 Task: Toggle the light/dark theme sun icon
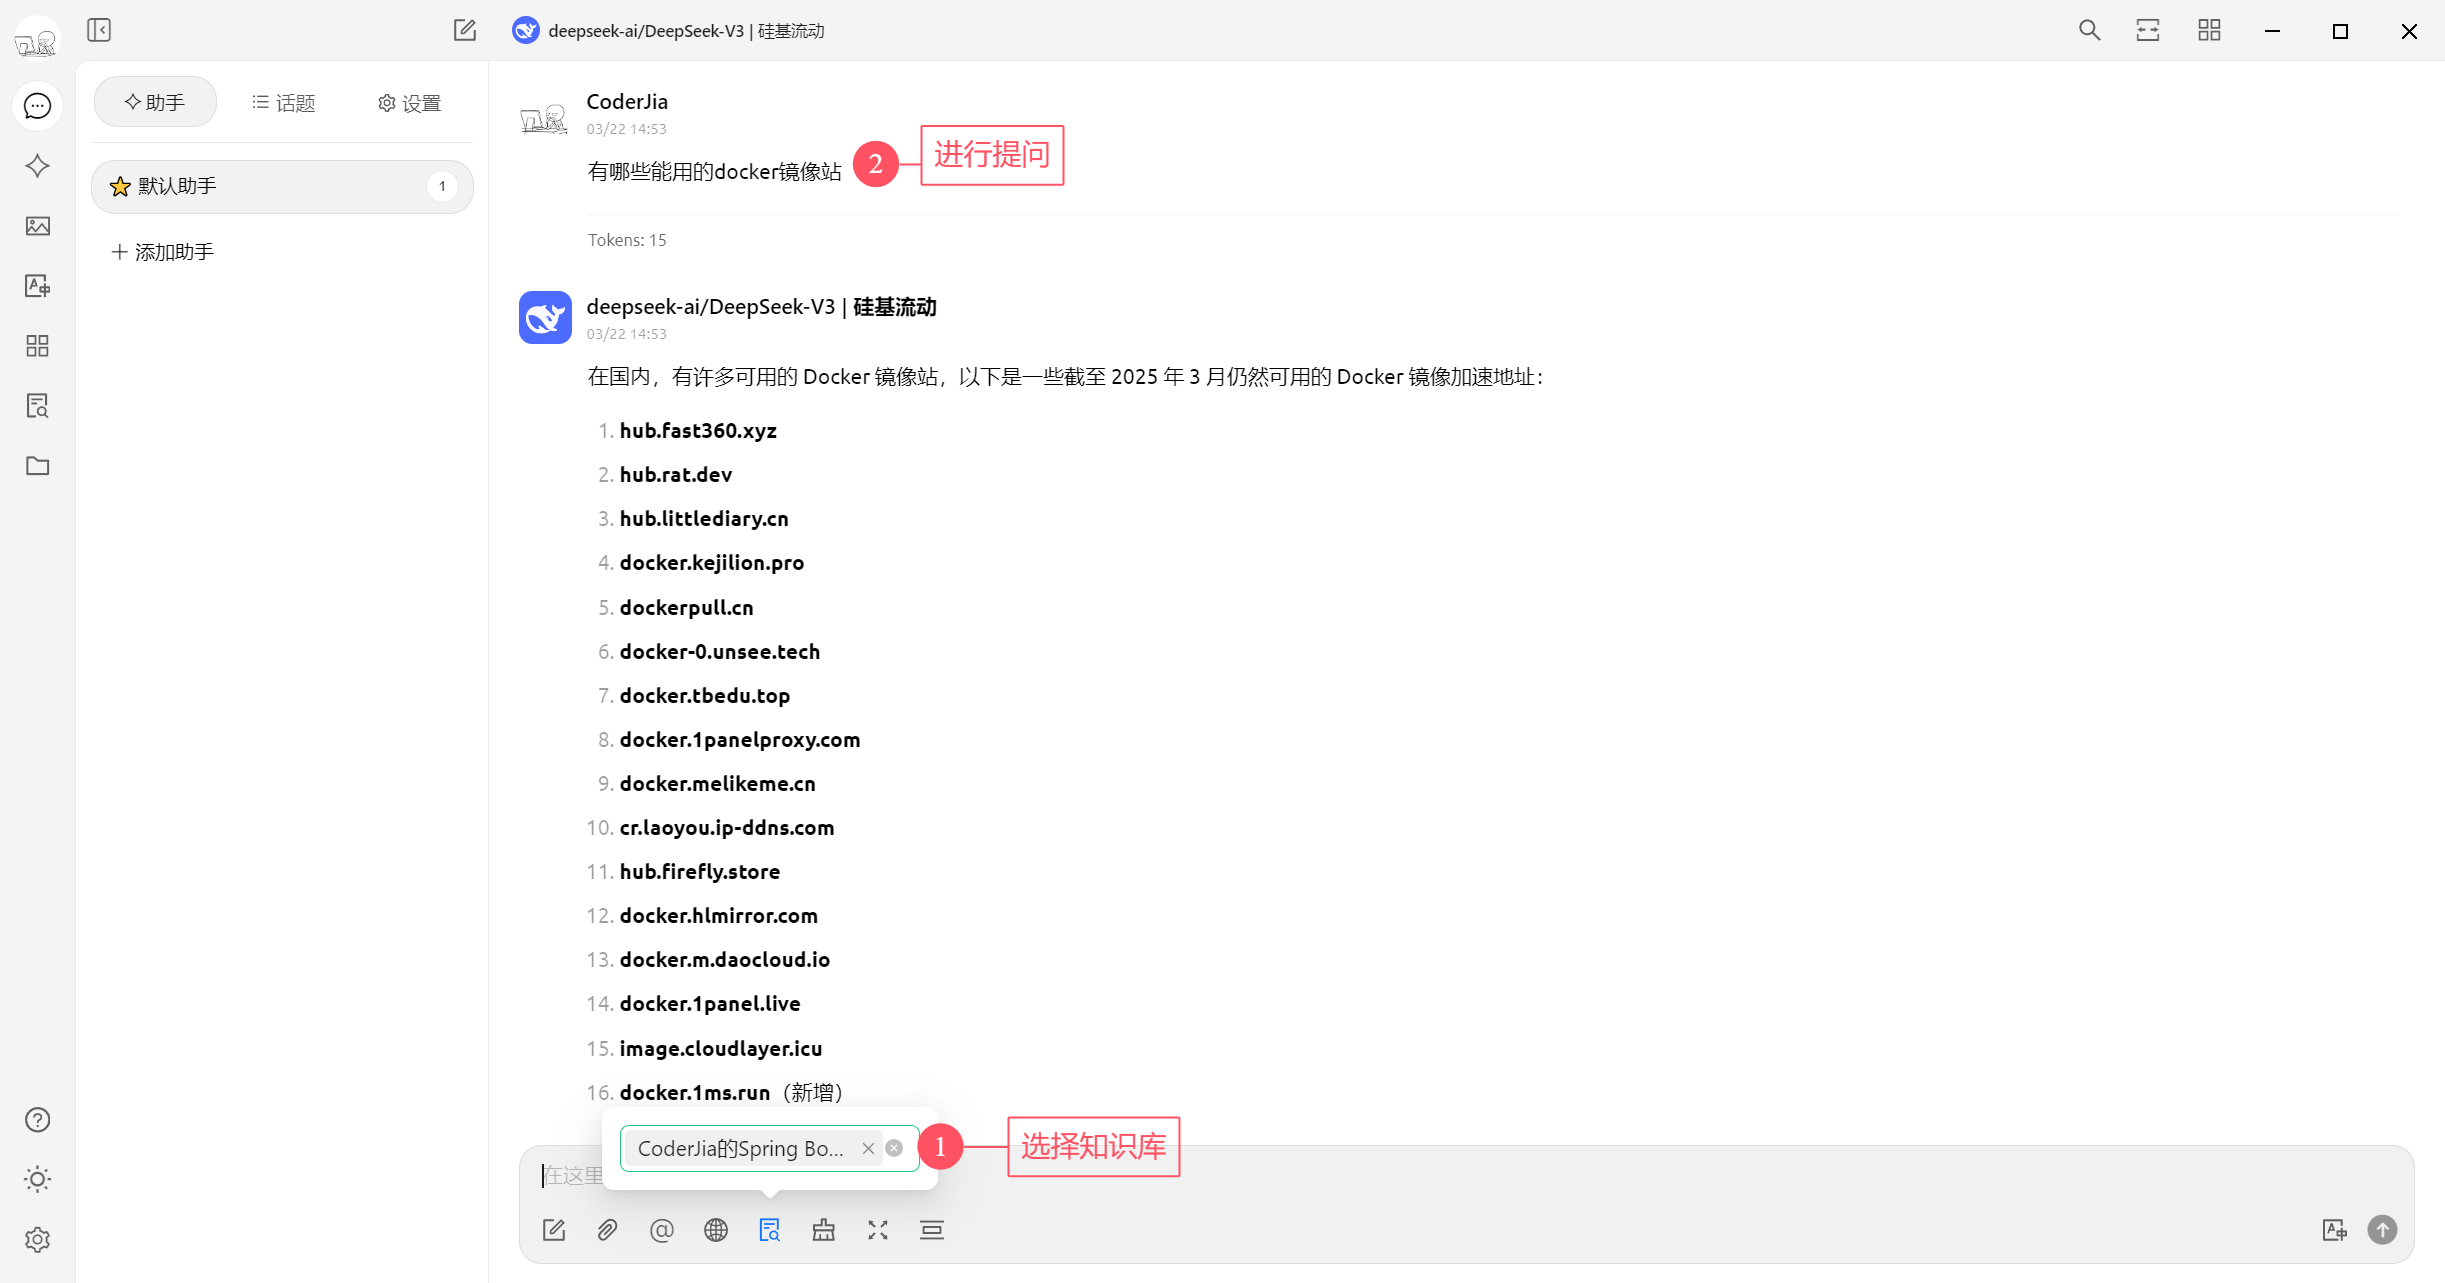click(37, 1180)
